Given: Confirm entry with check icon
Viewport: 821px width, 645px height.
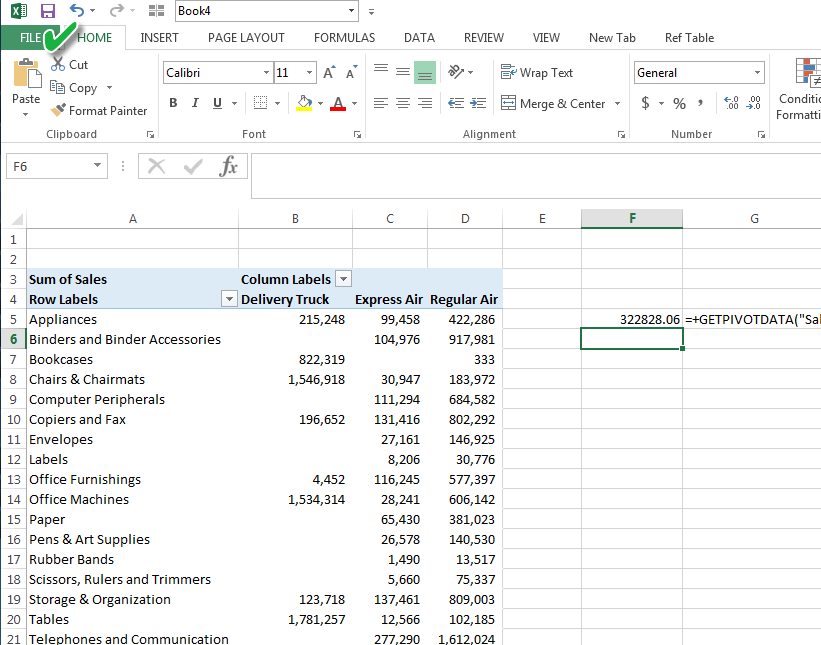Looking at the screenshot, I should click(193, 166).
